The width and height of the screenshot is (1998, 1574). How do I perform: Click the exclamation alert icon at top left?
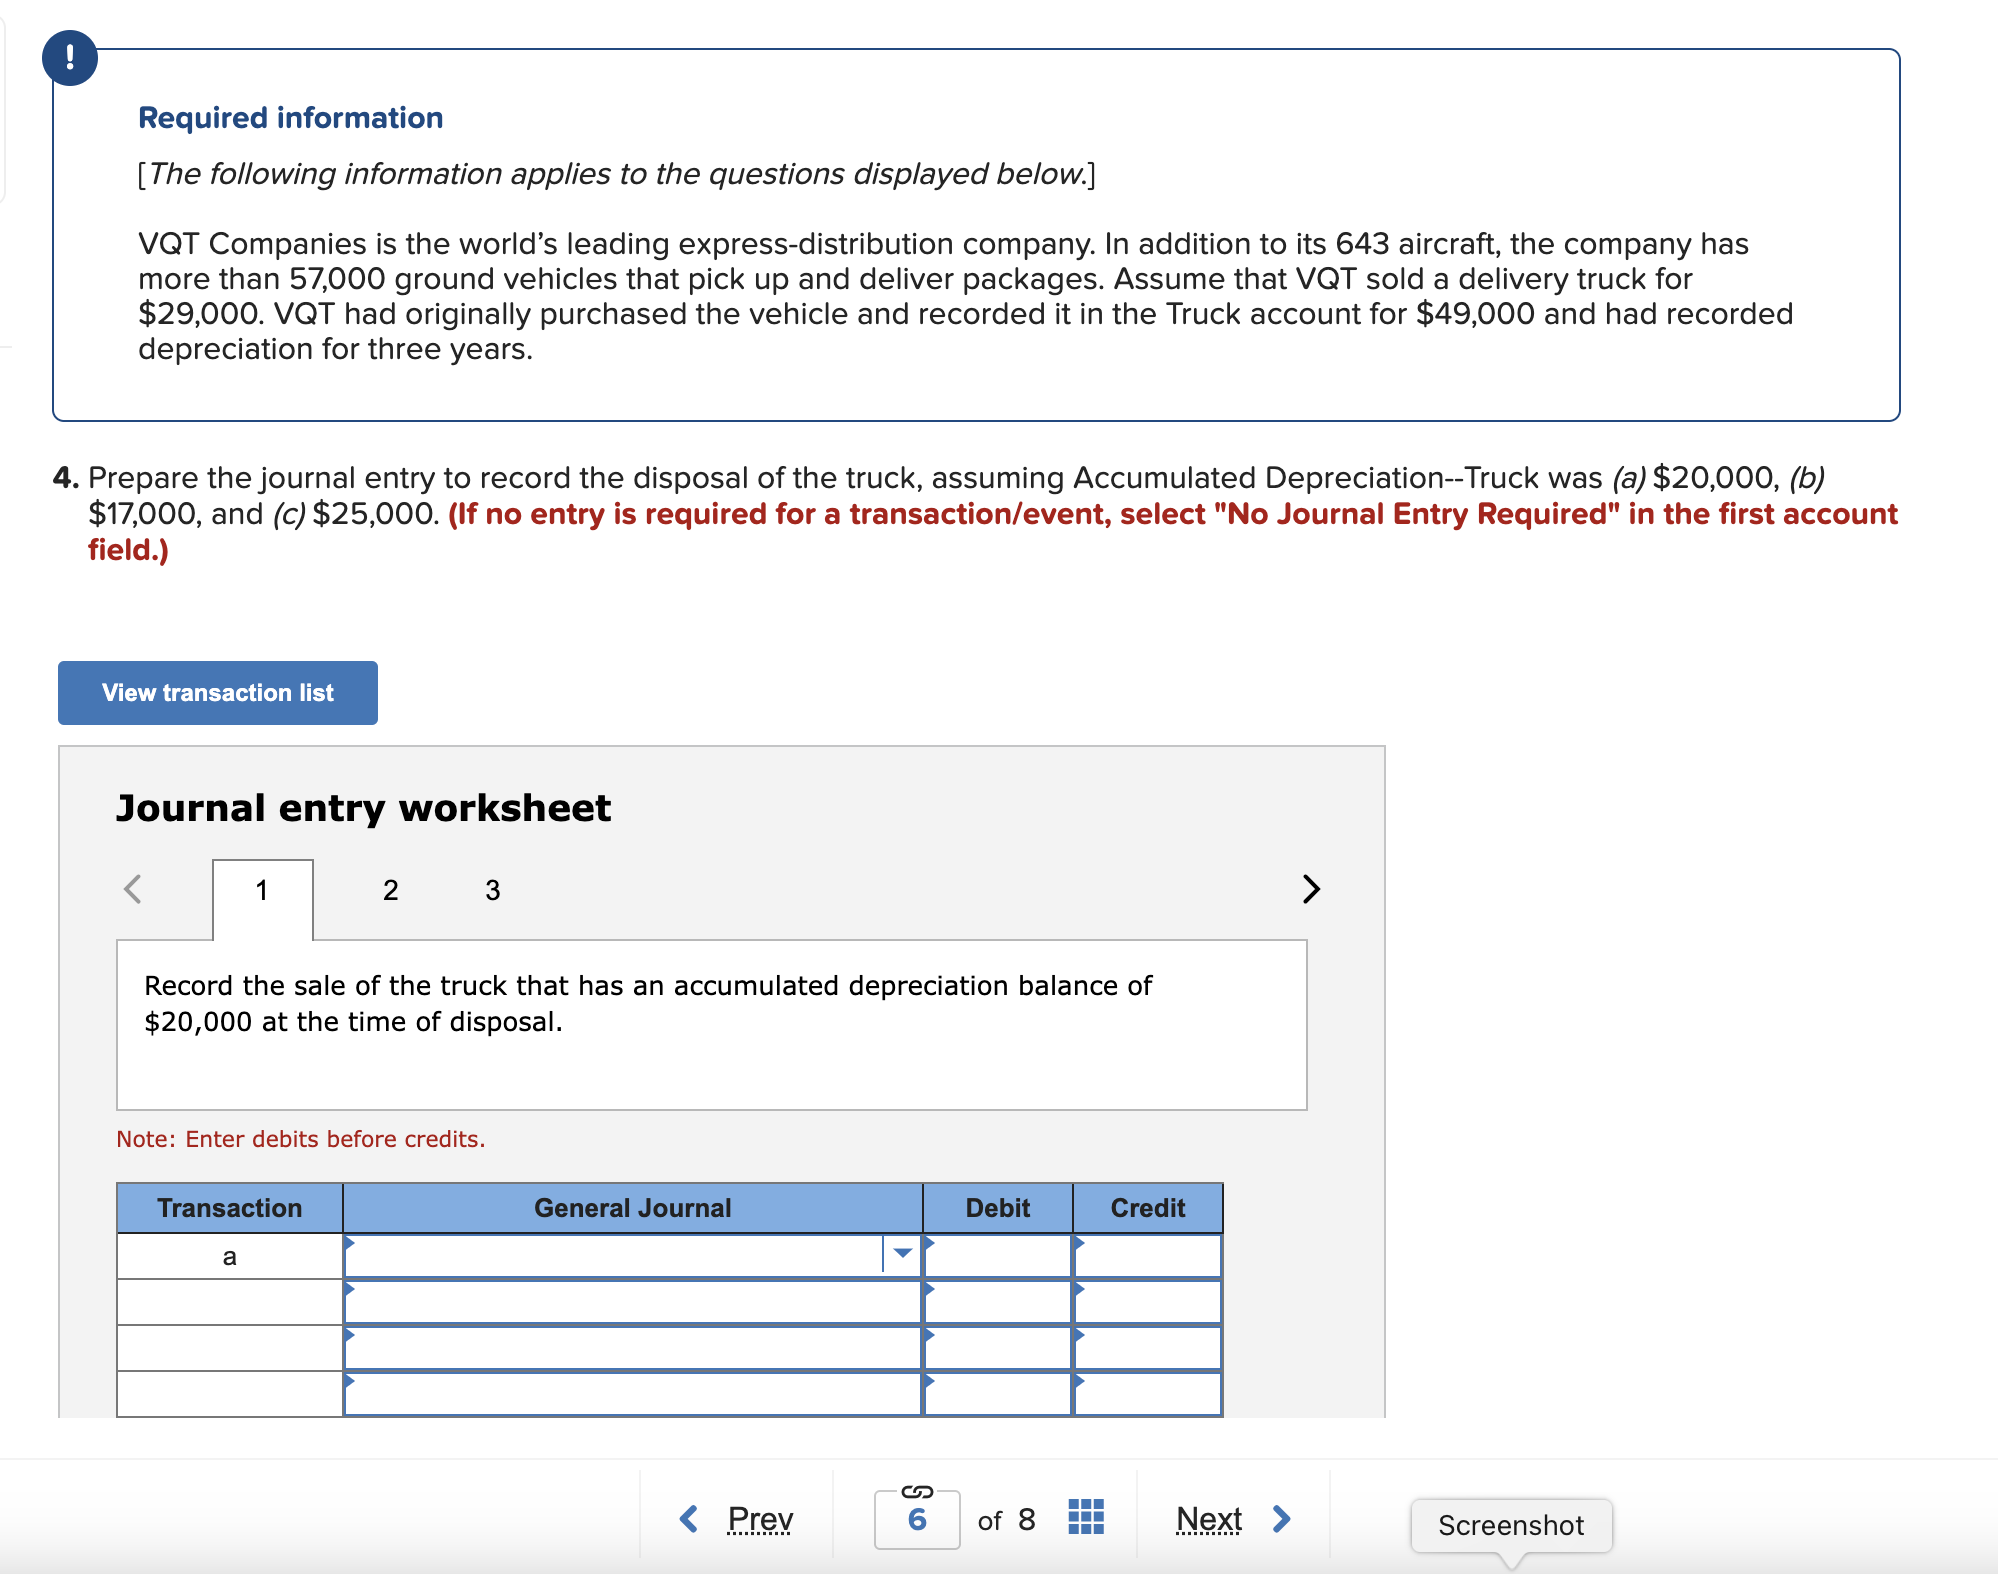[x=70, y=58]
